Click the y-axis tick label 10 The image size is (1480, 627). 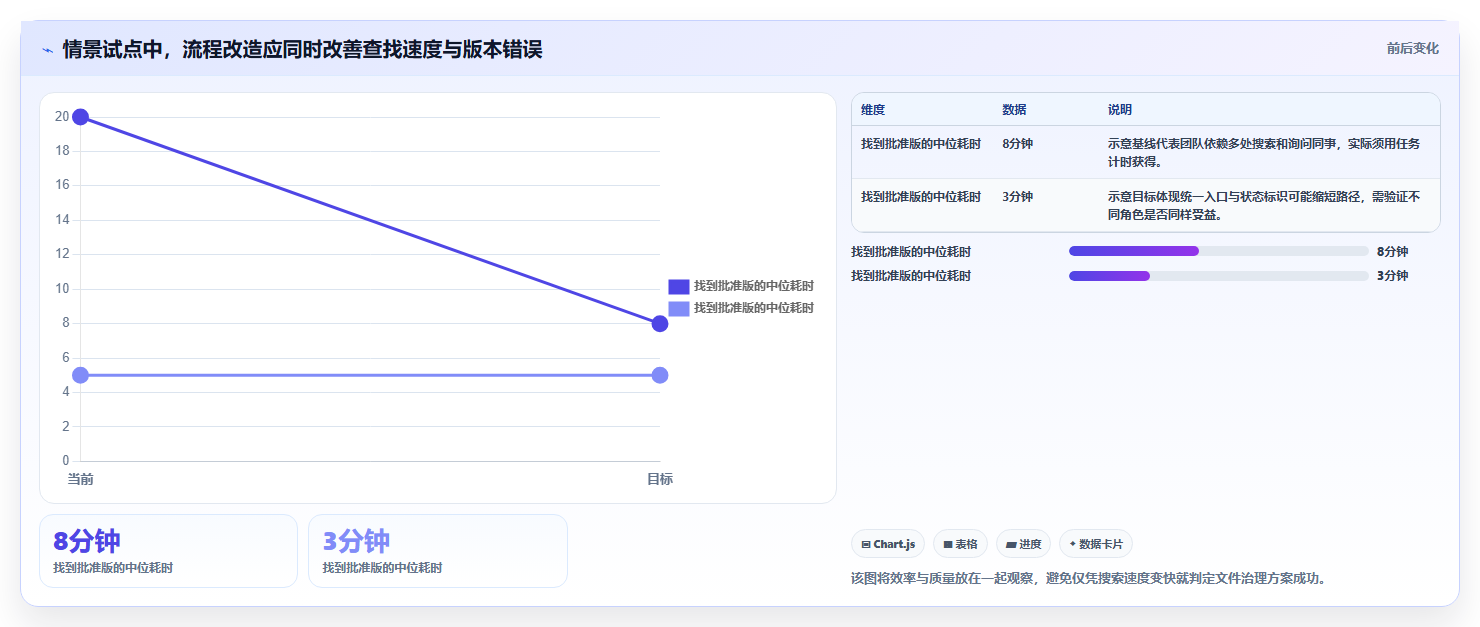62,289
